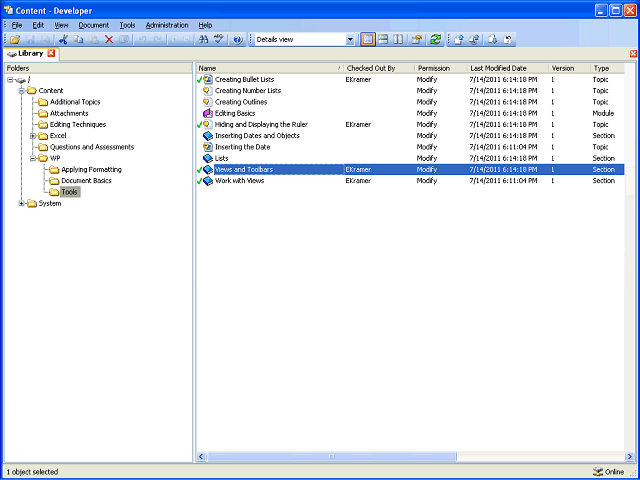Open the View menu
The image size is (640, 480).
point(61,25)
